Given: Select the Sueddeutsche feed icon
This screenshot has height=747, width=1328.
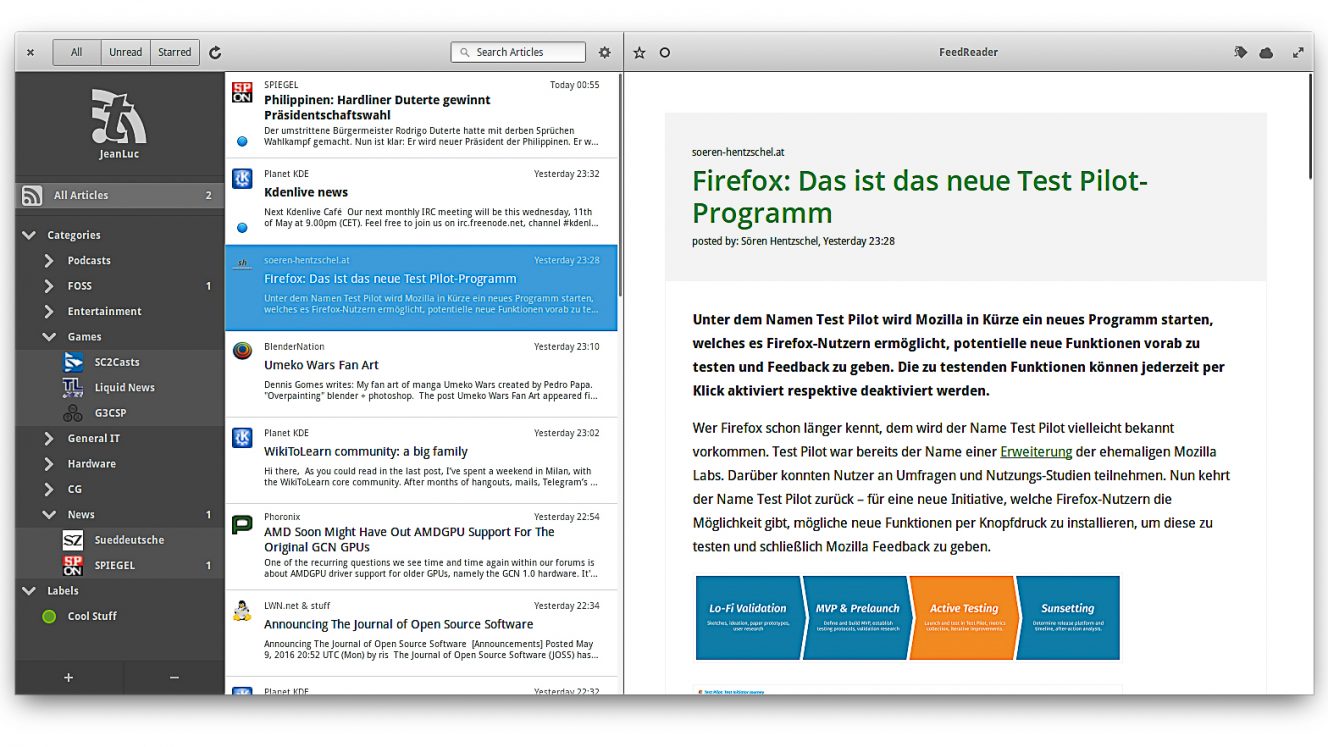Looking at the screenshot, I should [73, 540].
